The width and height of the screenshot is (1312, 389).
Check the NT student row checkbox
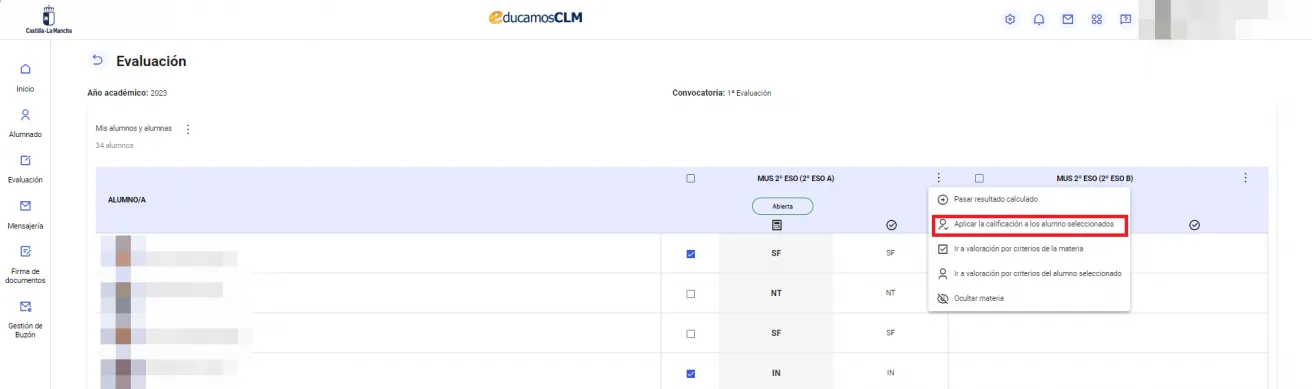click(690, 294)
